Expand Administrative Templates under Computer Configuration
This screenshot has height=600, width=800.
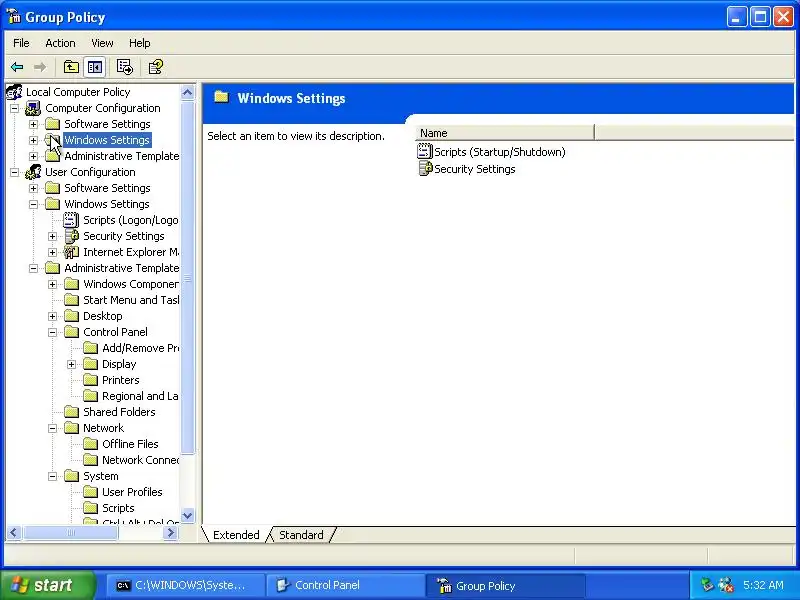[x=33, y=156]
